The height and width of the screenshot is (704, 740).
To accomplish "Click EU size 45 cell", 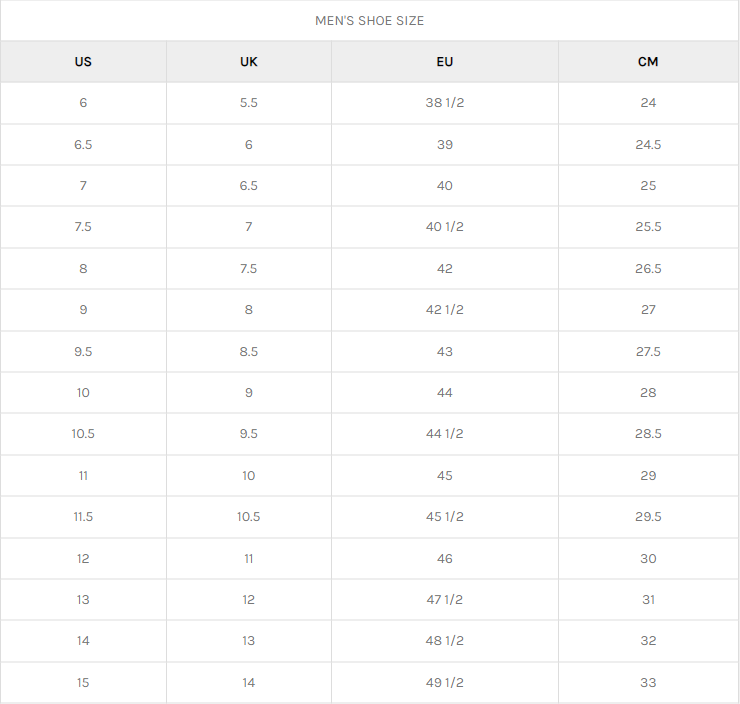I will 445,476.
